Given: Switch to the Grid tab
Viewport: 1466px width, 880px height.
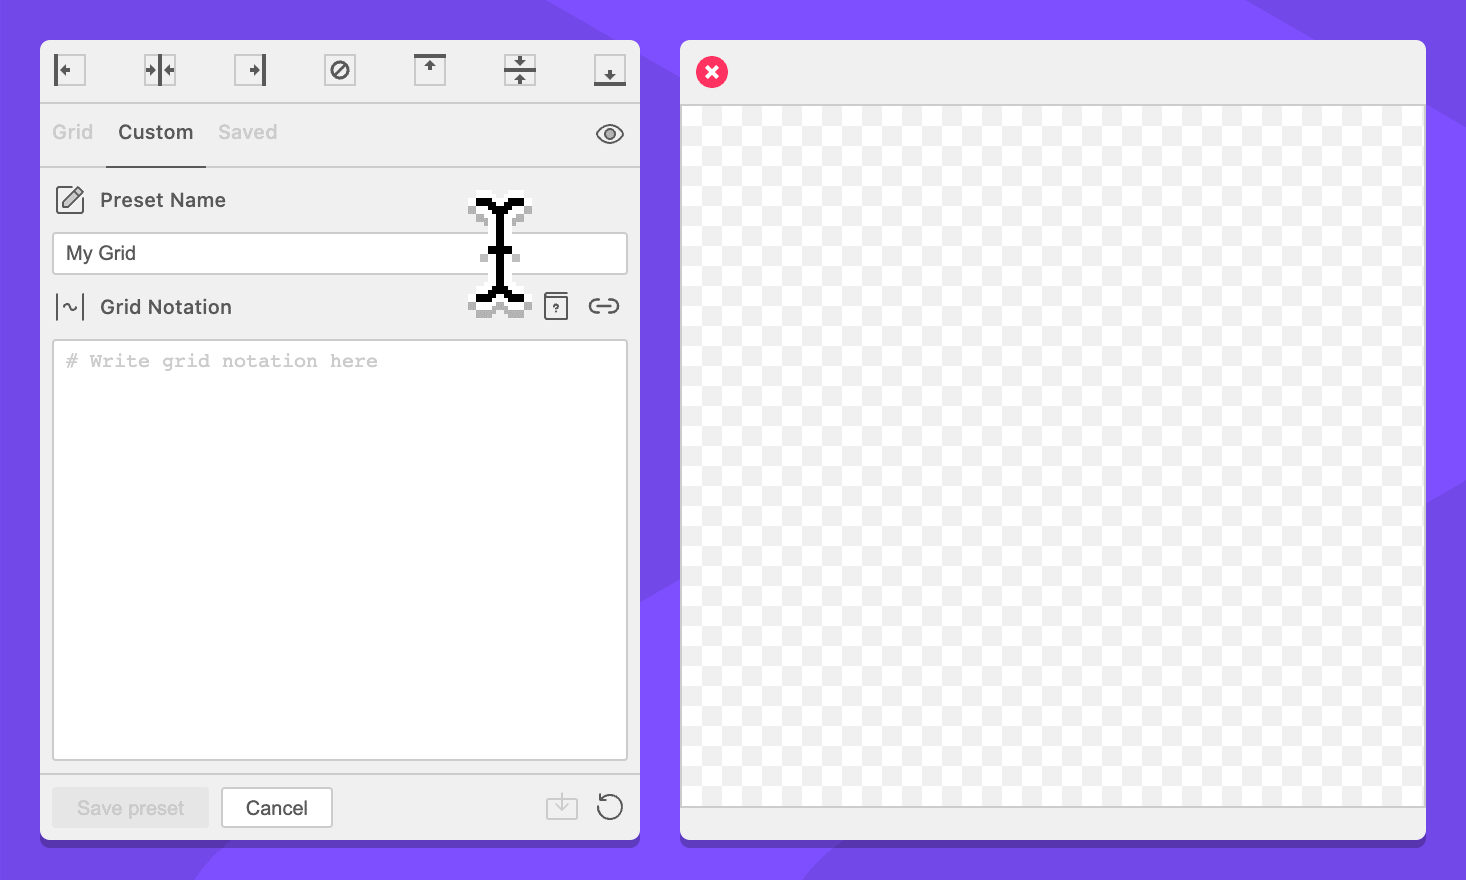Looking at the screenshot, I should point(73,132).
